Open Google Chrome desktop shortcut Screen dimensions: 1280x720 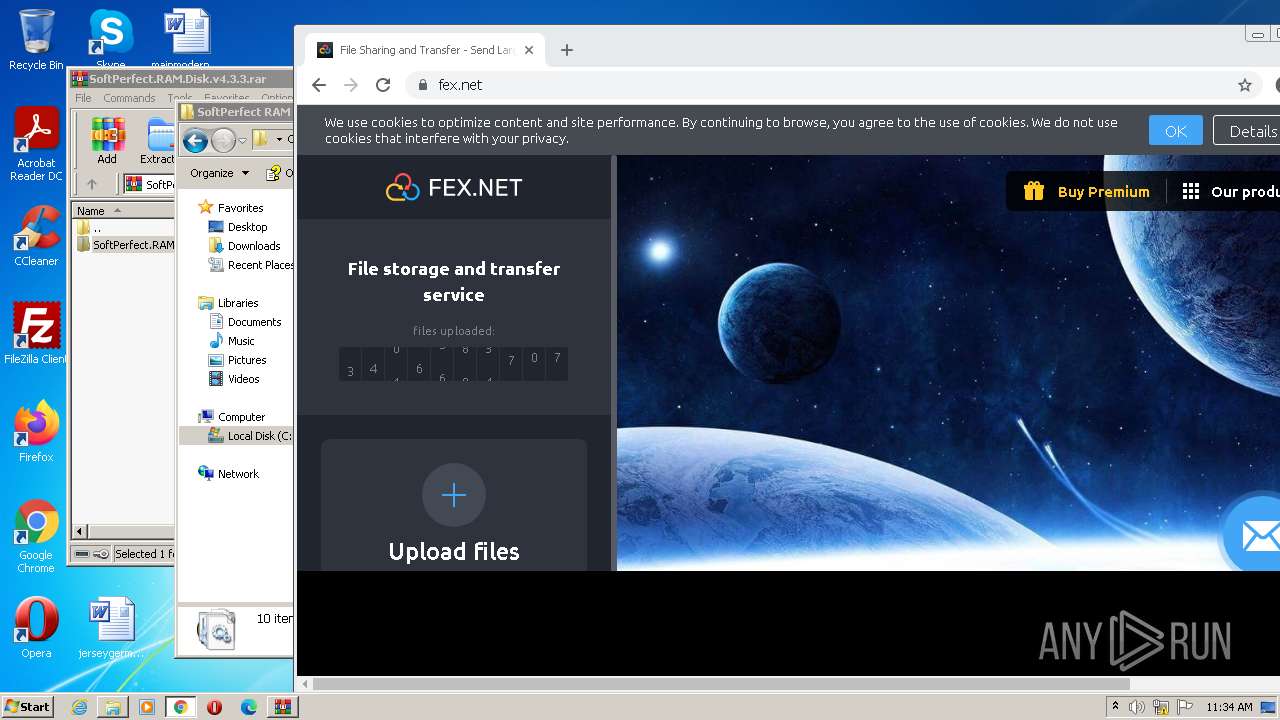point(36,537)
